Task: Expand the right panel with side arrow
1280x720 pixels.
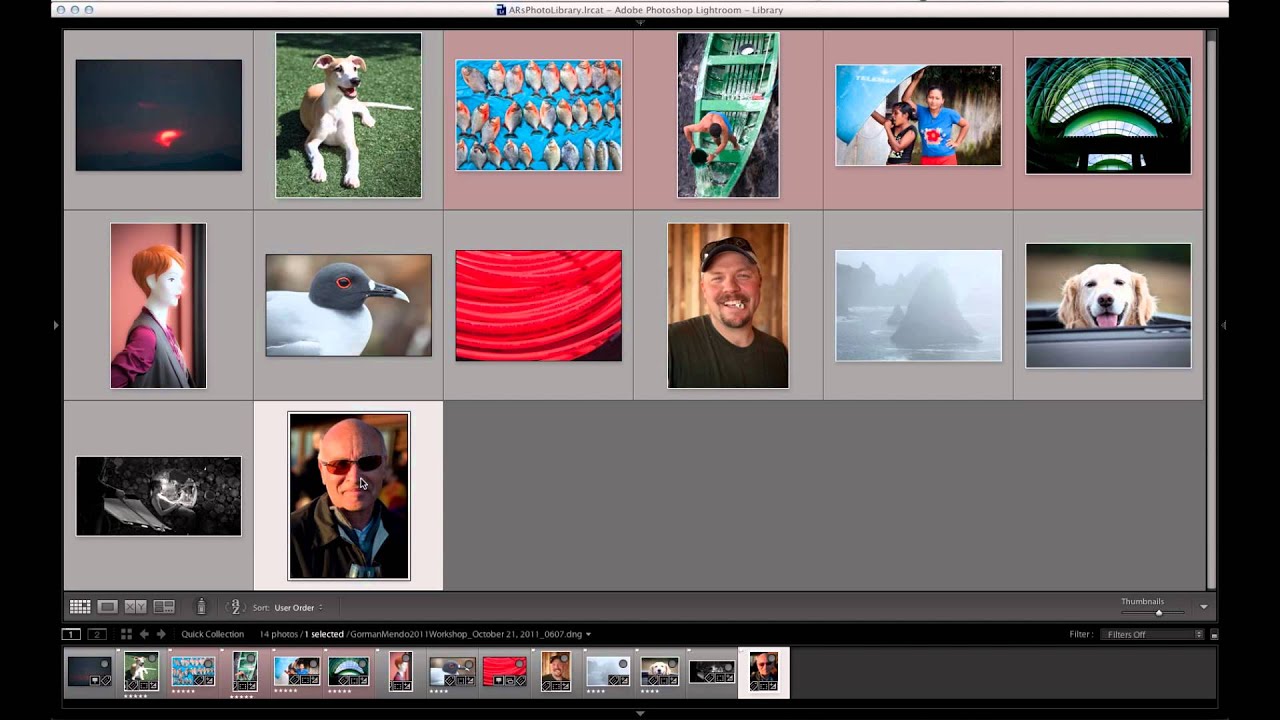Action: coord(1224,325)
